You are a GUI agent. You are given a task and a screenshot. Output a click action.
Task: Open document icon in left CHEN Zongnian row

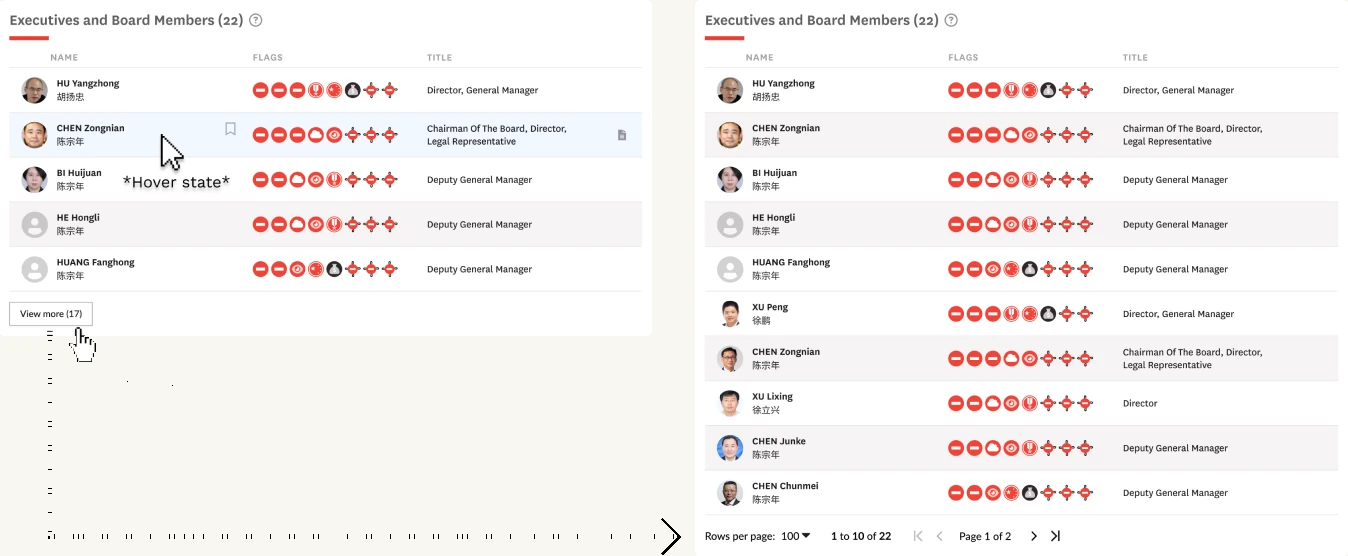[x=622, y=135]
